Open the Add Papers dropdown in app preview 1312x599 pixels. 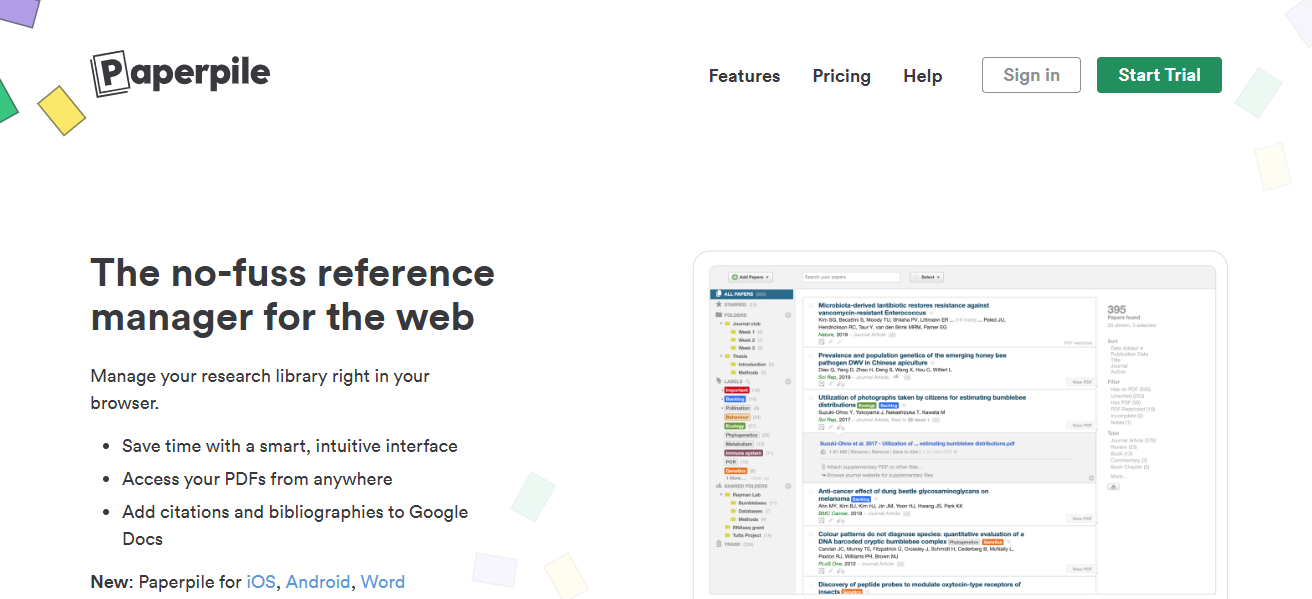750,277
